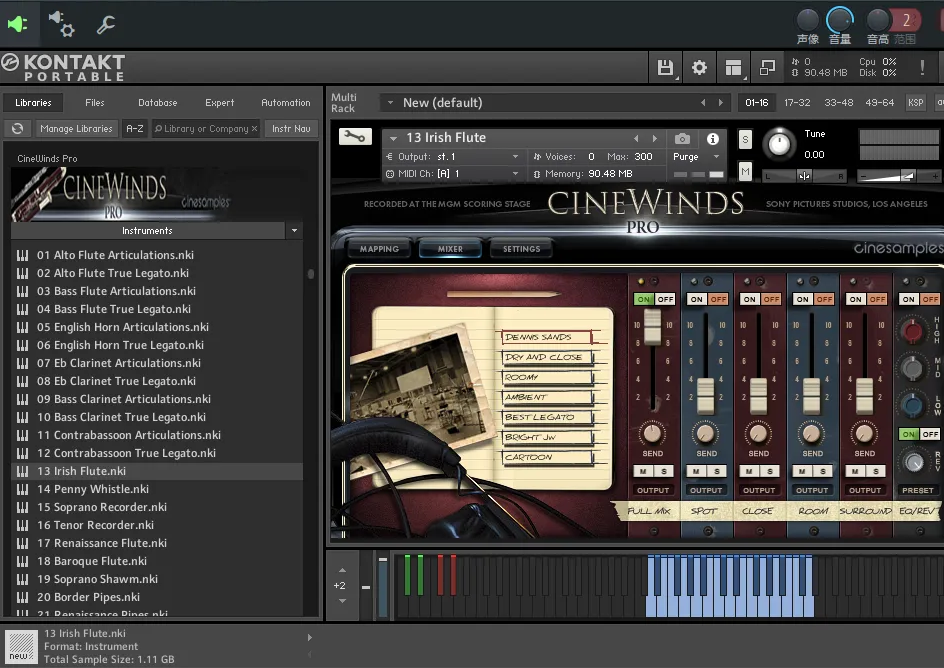This screenshot has width=944, height=668.
Task: Click the 声像 pan knob
Action: point(807,20)
